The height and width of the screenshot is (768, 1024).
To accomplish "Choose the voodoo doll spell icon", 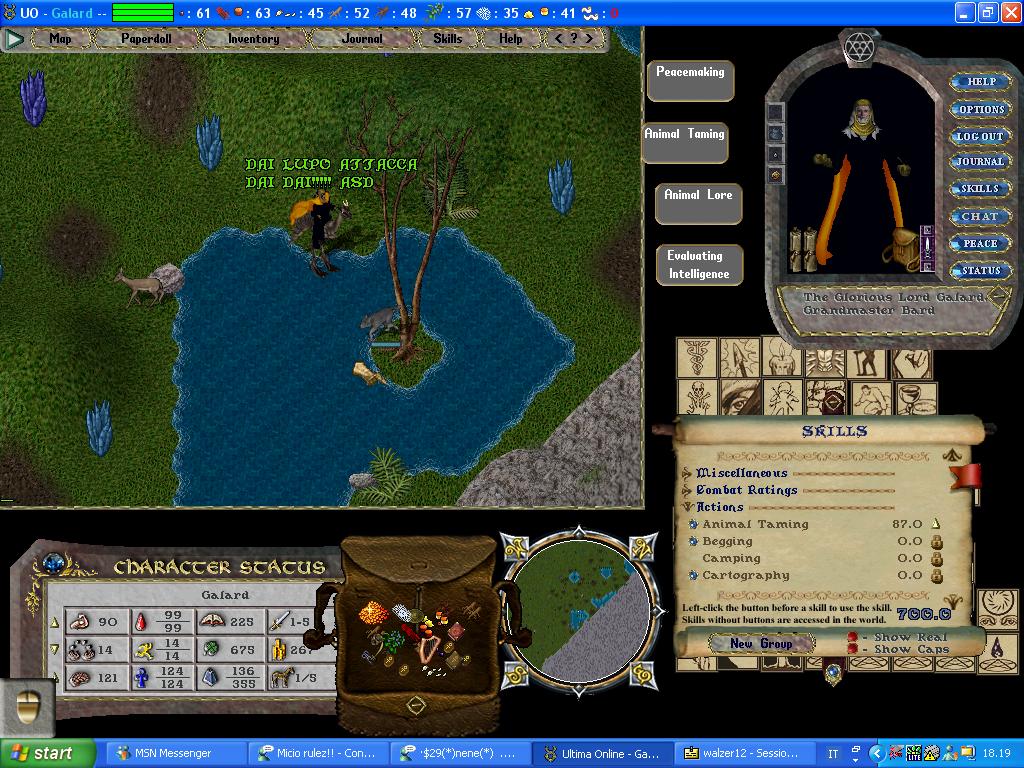I will pos(783,398).
